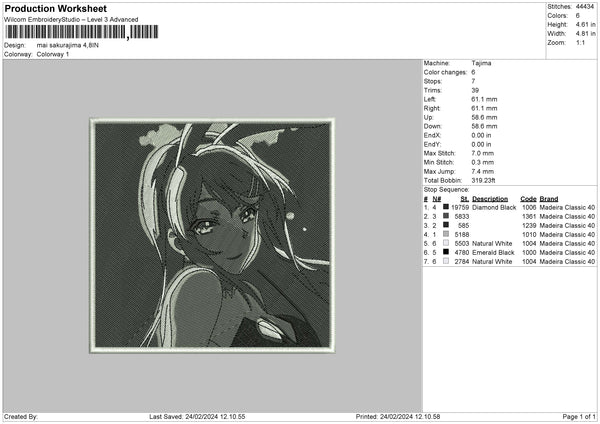Click the barcode under the worksheet title
This screenshot has width=600, height=424.
[x=82, y=32]
